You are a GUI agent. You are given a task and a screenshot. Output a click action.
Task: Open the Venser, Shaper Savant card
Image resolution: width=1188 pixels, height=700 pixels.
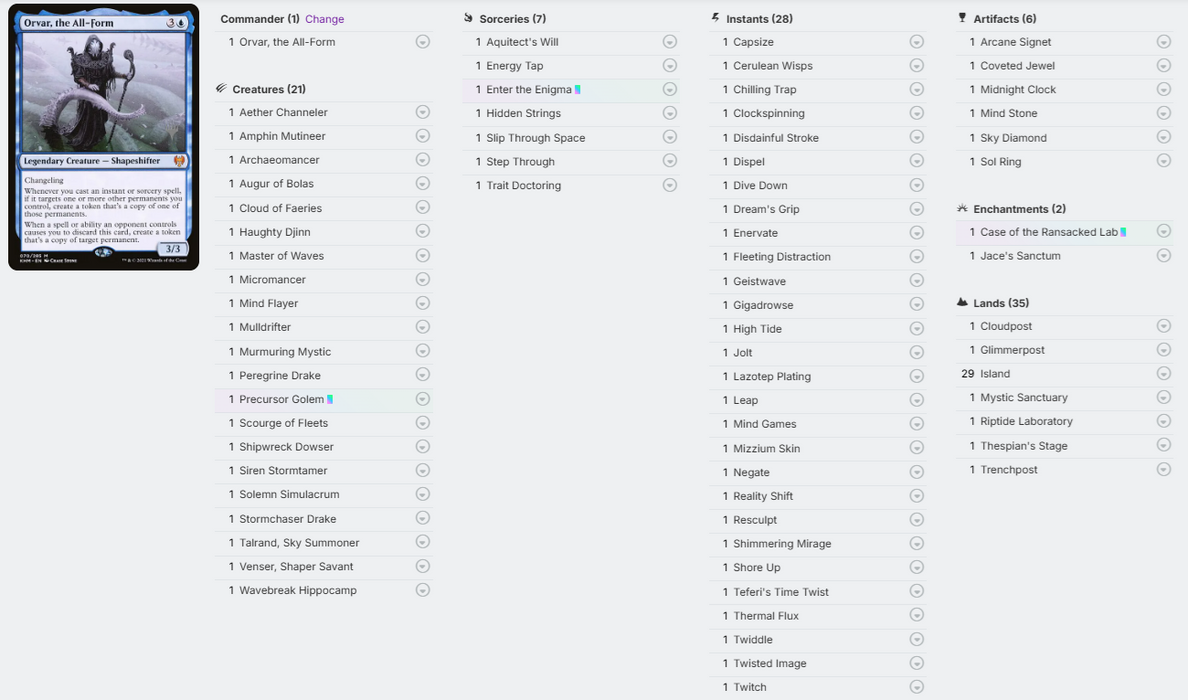[296, 567]
